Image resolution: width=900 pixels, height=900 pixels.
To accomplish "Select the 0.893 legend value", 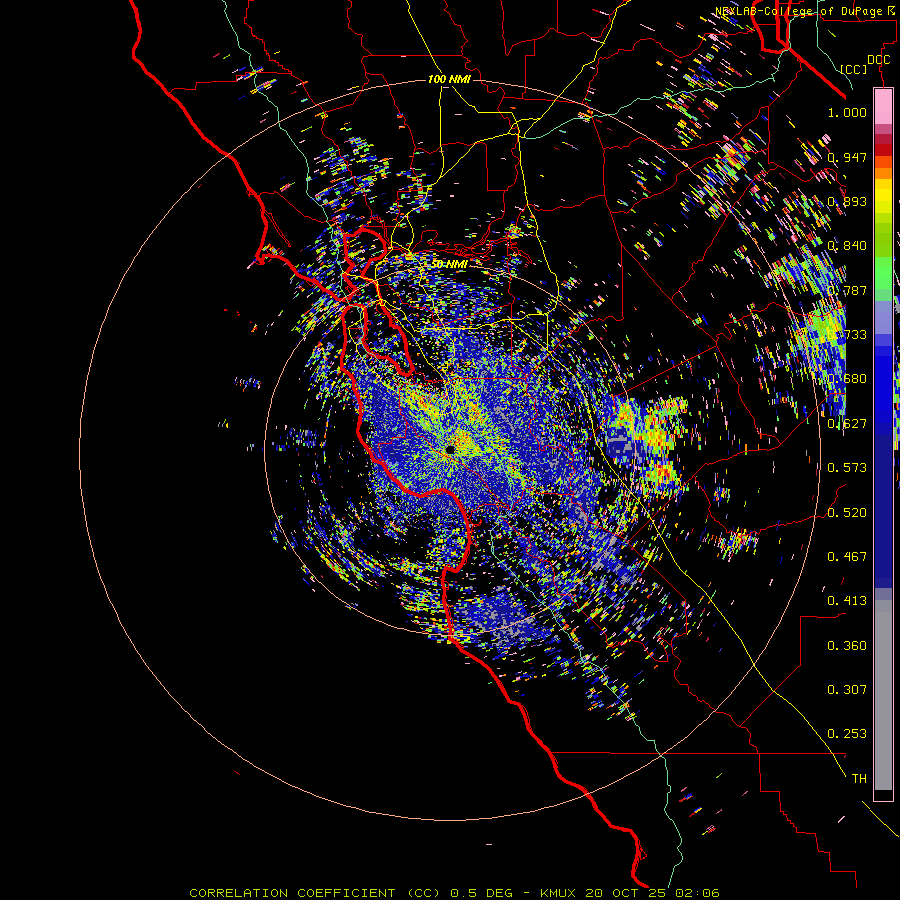I will tap(847, 201).
